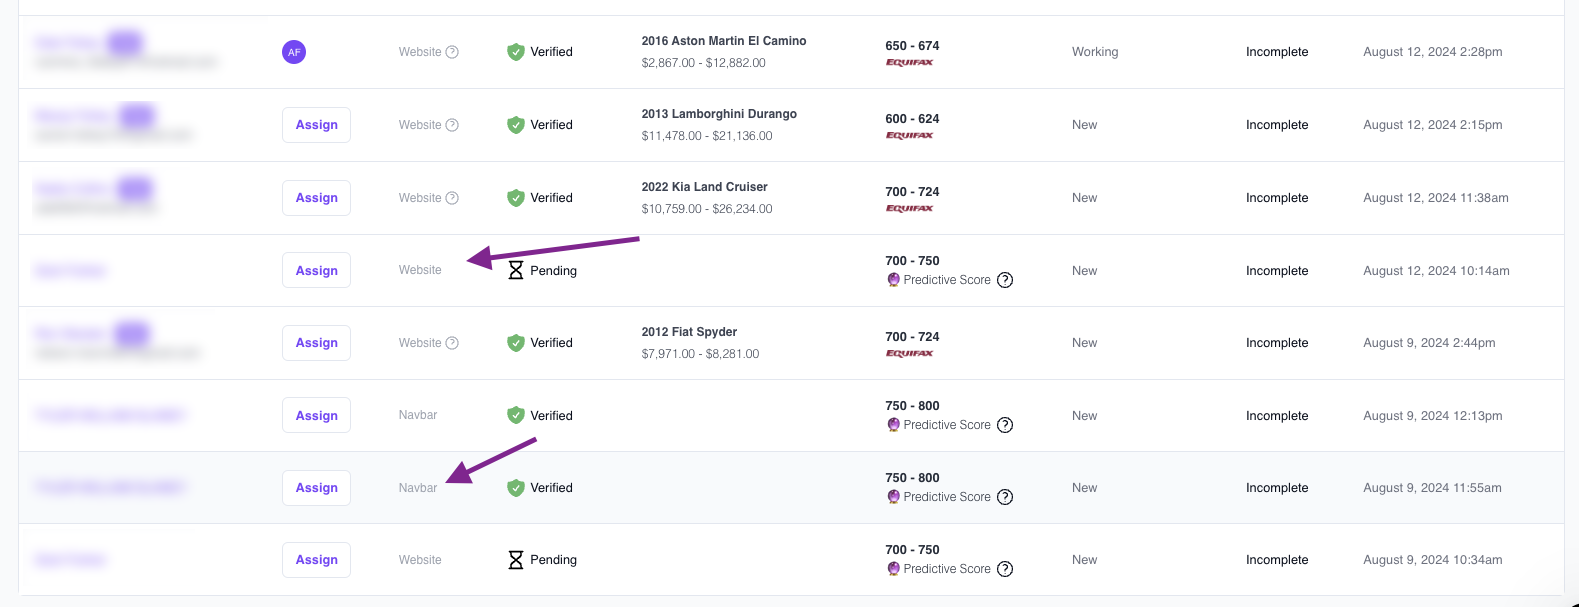Open the 2016 Aston Martin El Camino vehicle

point(723,41)
